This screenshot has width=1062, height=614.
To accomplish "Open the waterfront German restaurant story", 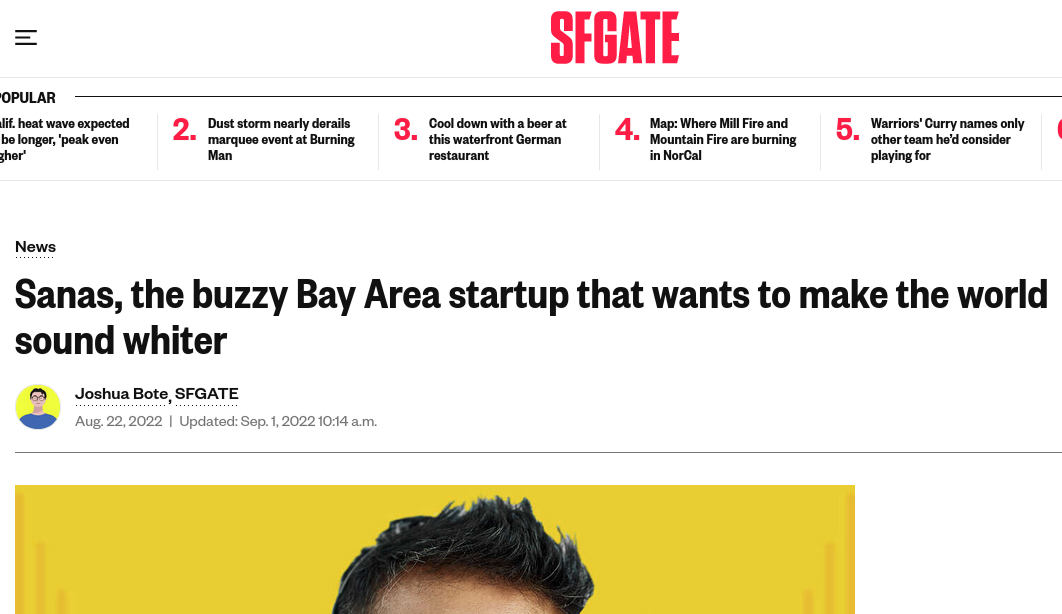I will (x=497, y=140).
